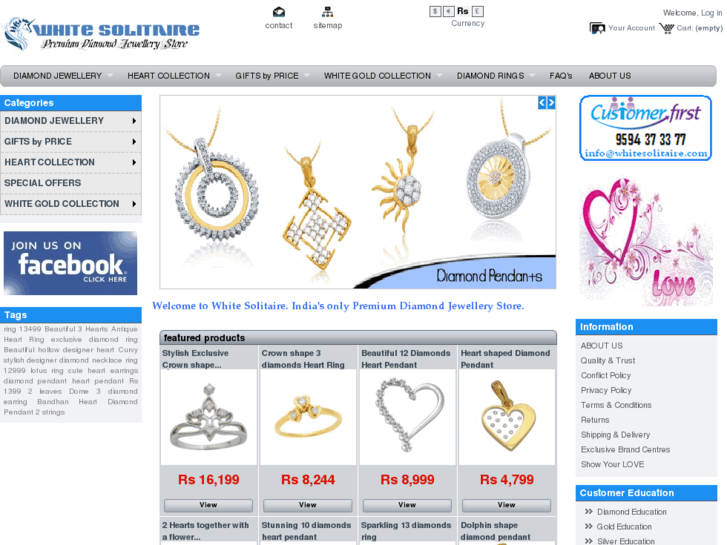
Task: Click the Your Account icon
Action: click(597, 28)
